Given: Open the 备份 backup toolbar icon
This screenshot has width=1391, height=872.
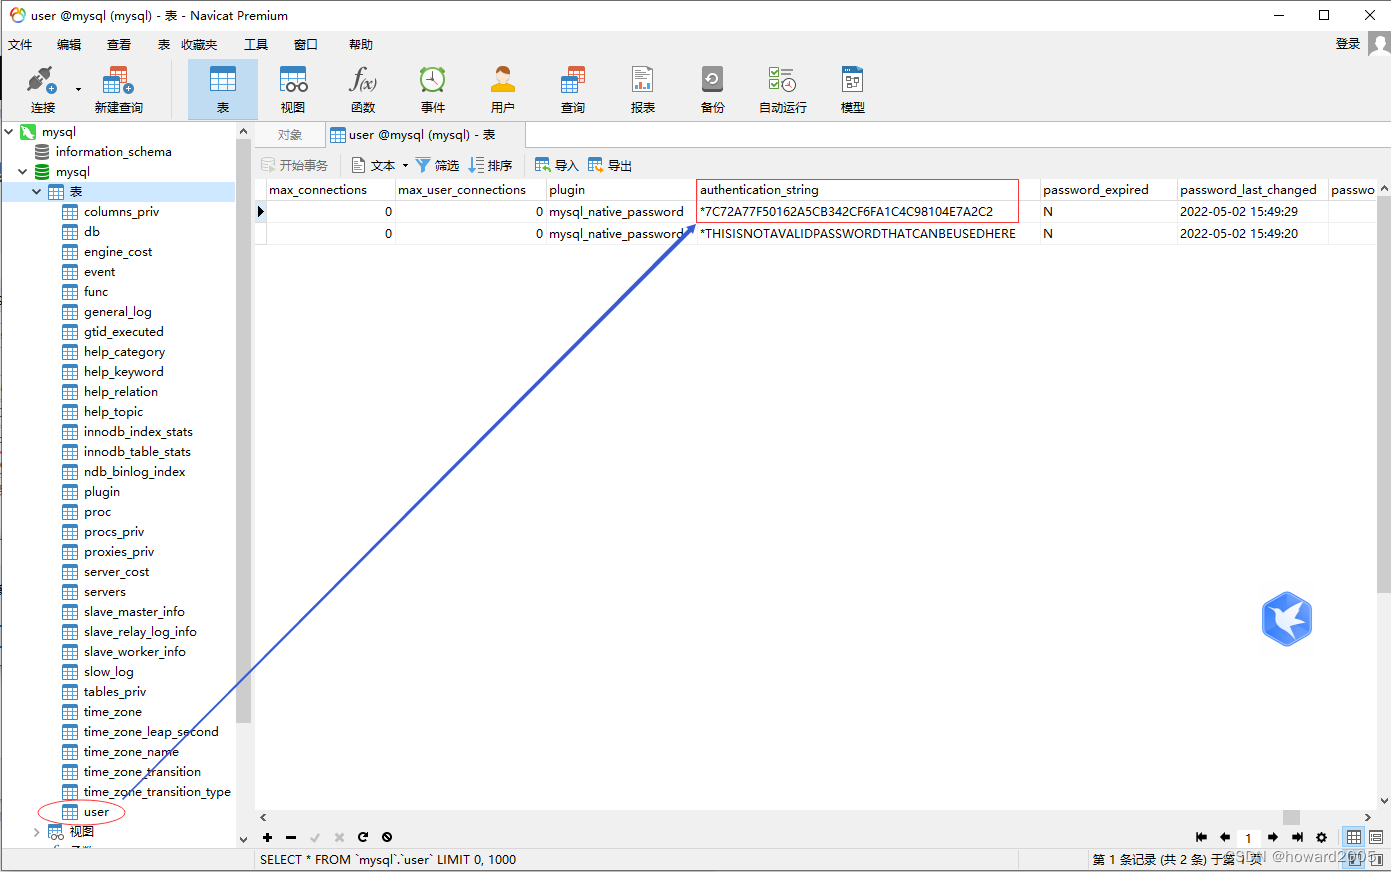Looking at the screenshot, I should coord(713,90).
